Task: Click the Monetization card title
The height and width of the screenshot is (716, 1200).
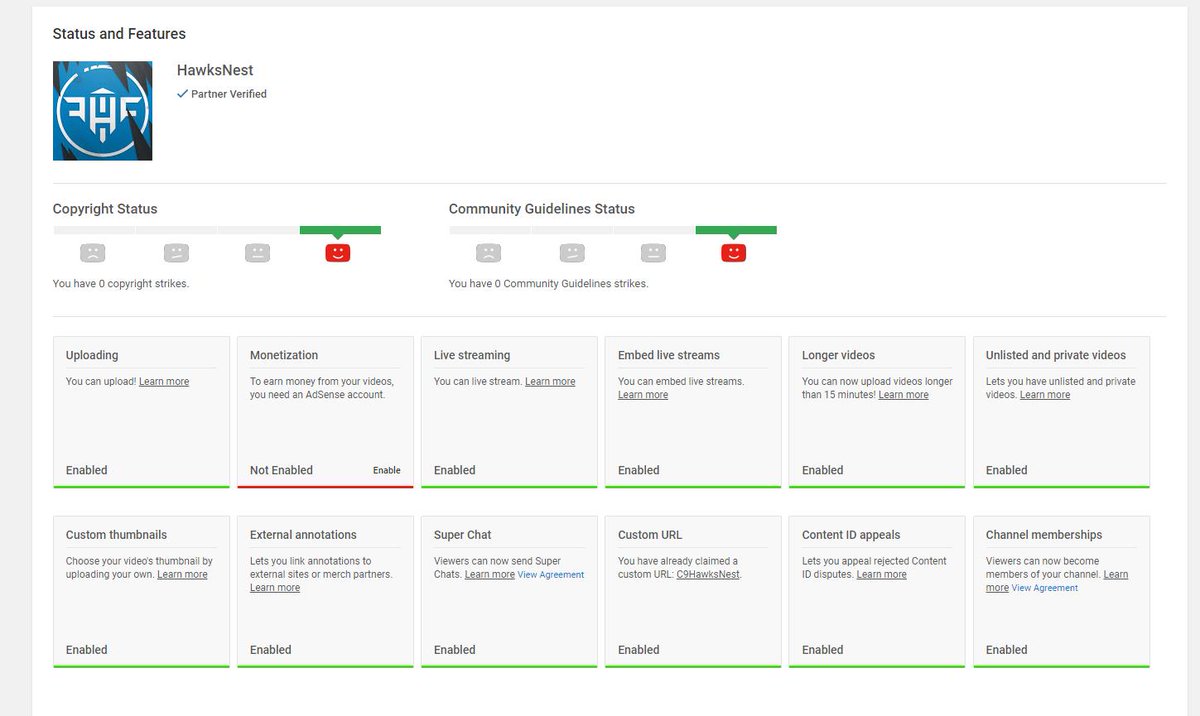Action: pos(284,355)
